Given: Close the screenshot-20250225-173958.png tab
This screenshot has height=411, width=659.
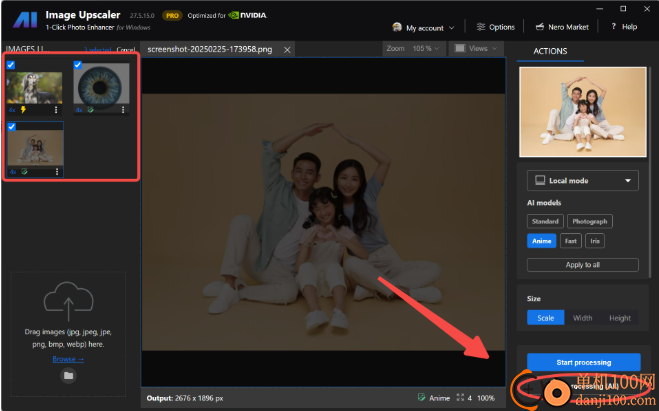Looking at the screenshot, I should pyautogui.click(x=287, y=50).
